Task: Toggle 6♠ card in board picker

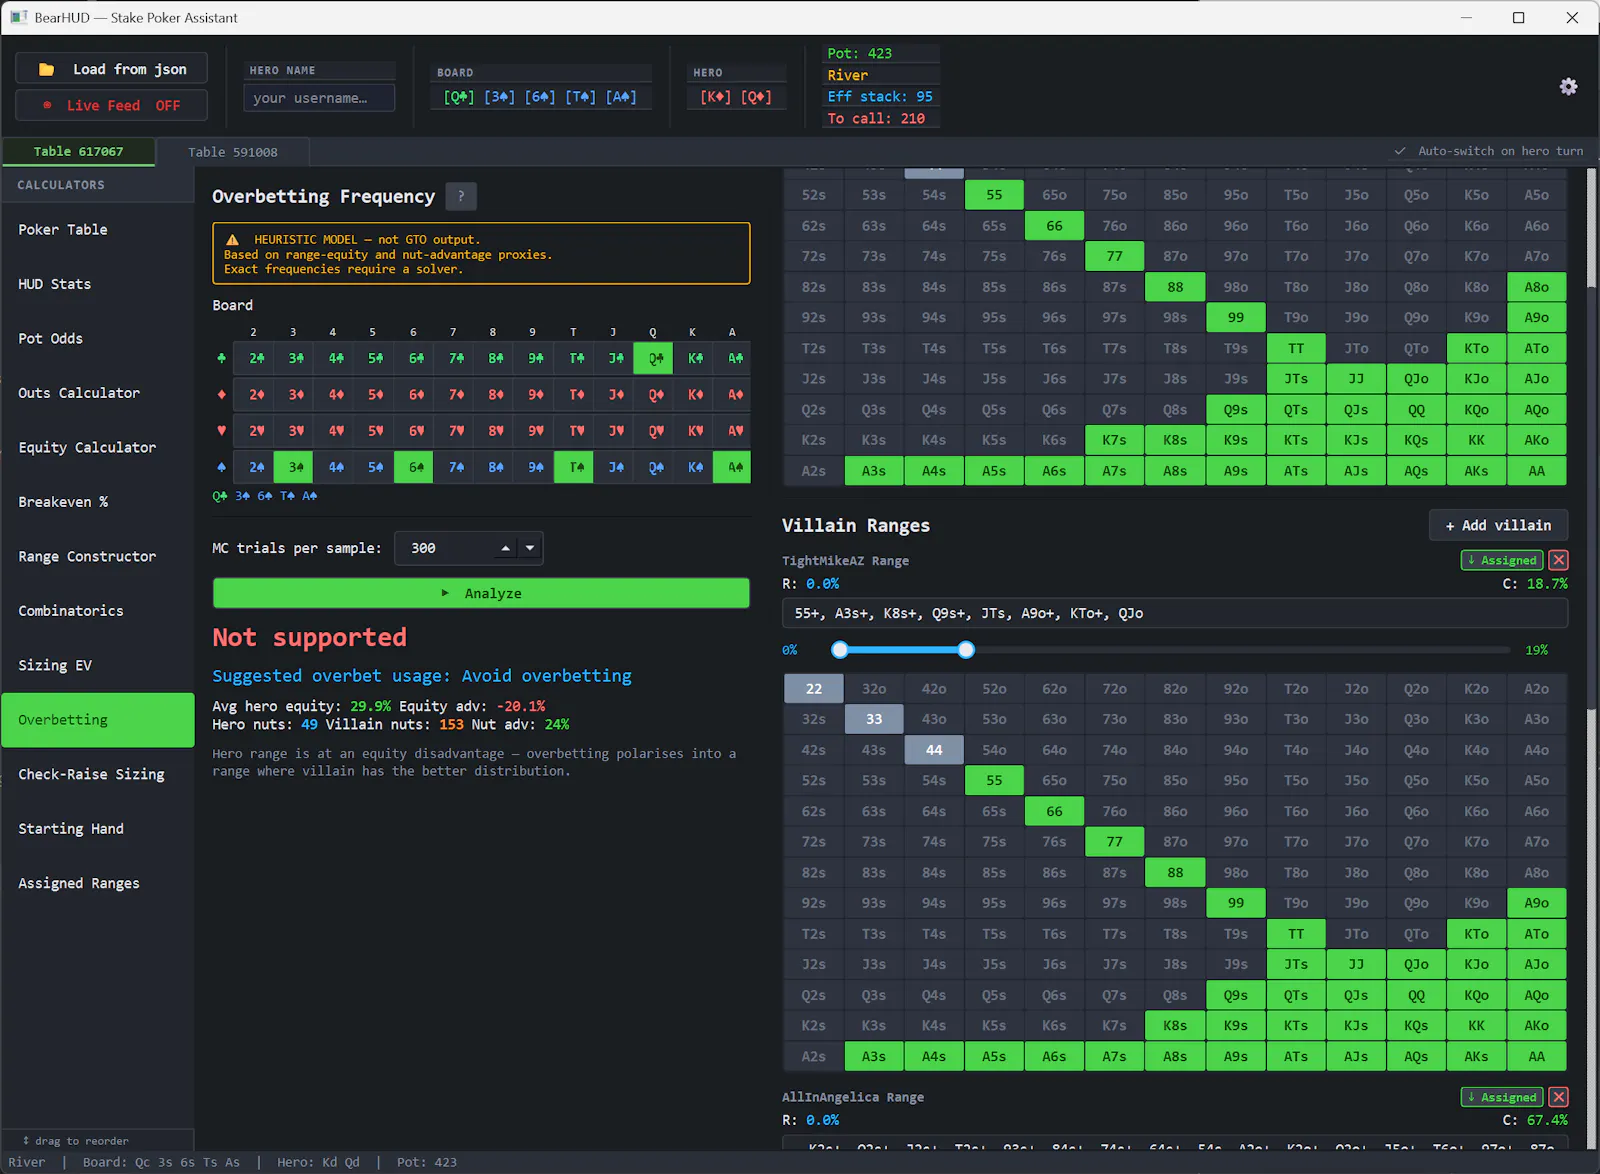Action: coord(414,467)
